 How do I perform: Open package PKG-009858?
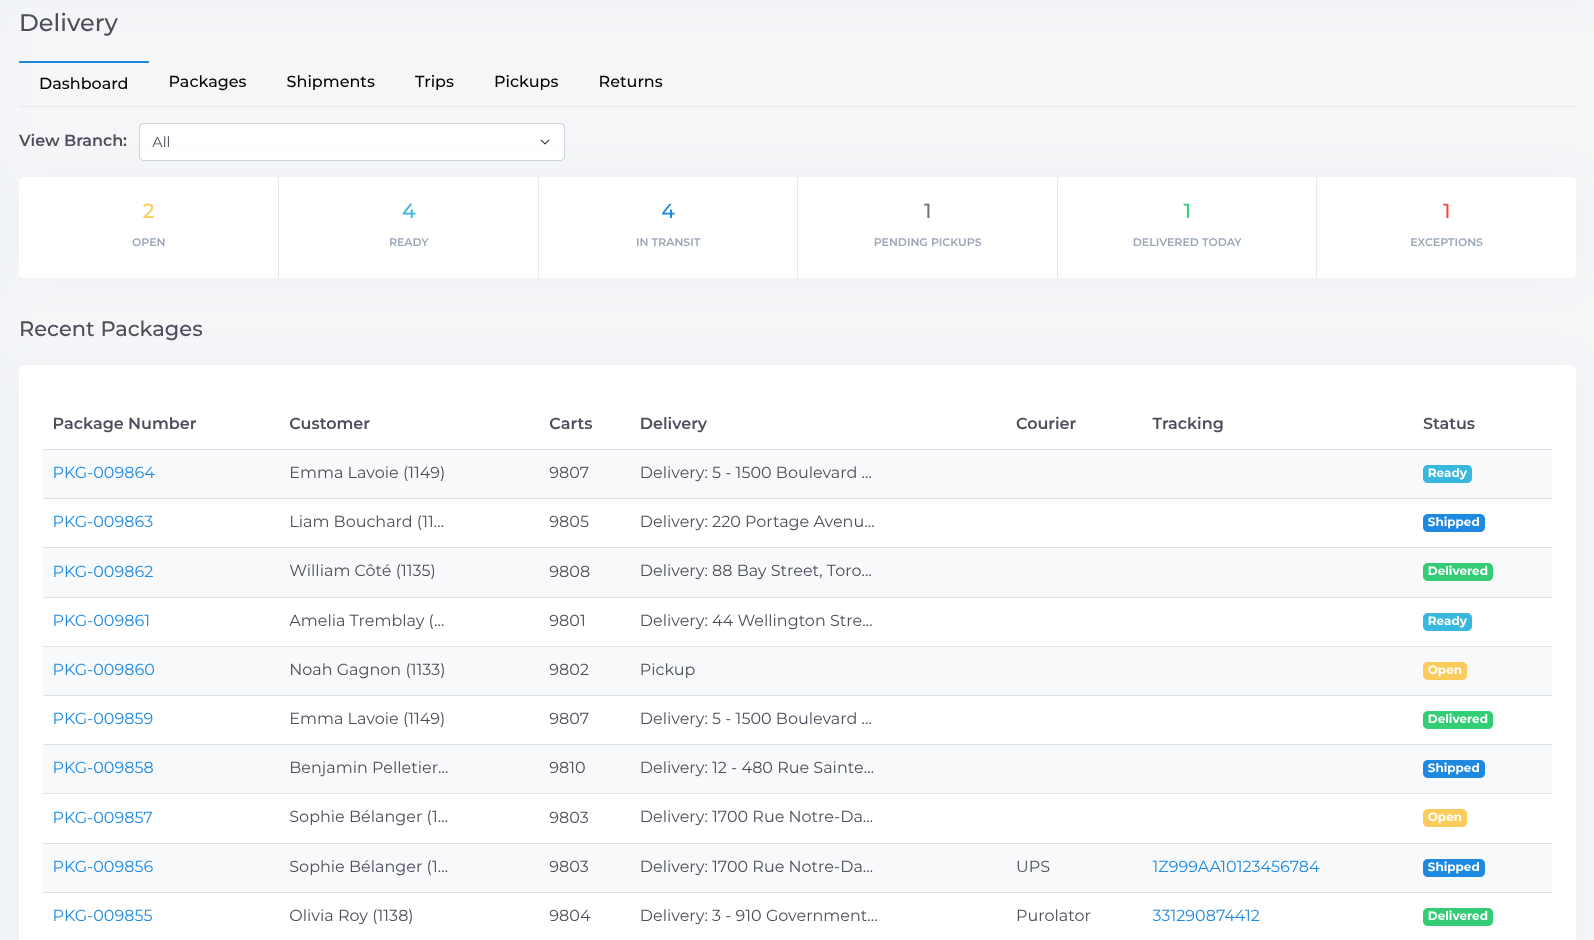tap(103, 768)
